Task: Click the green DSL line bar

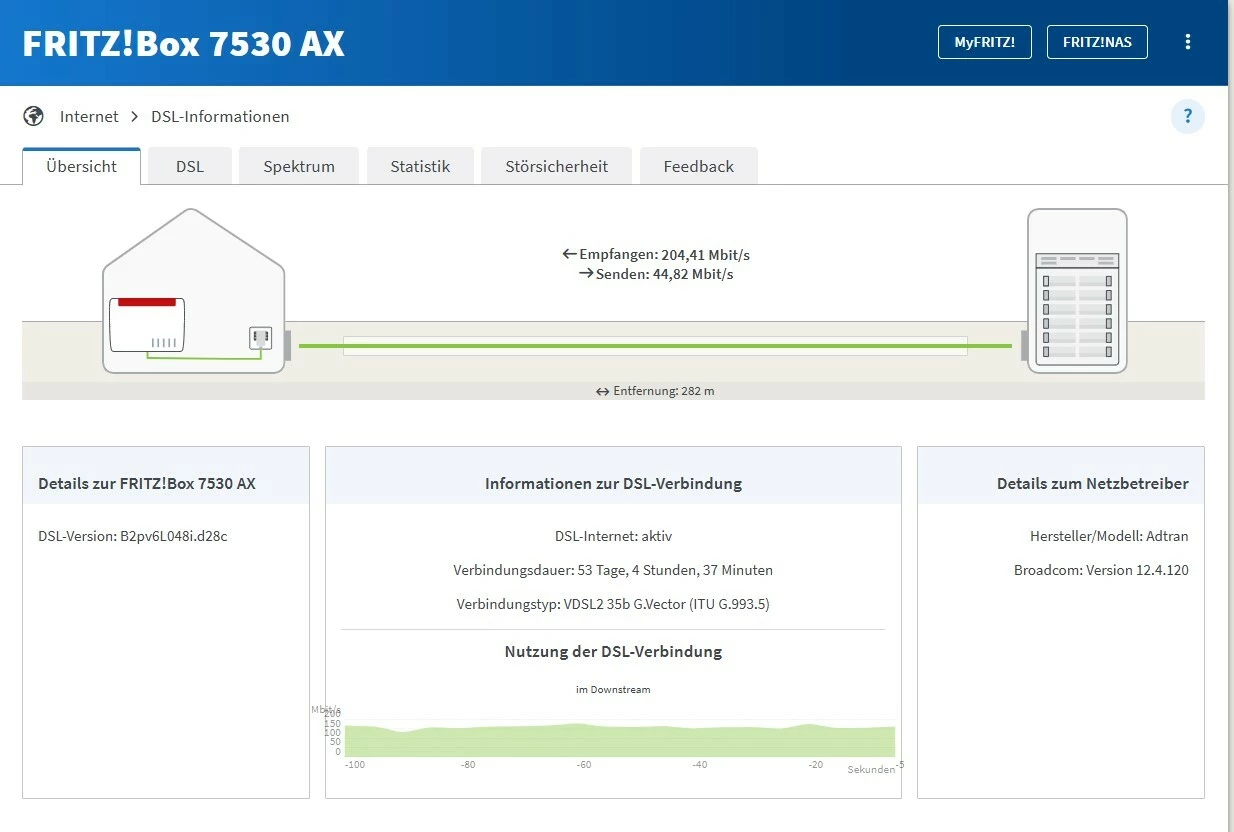Action: coord(655,346)
